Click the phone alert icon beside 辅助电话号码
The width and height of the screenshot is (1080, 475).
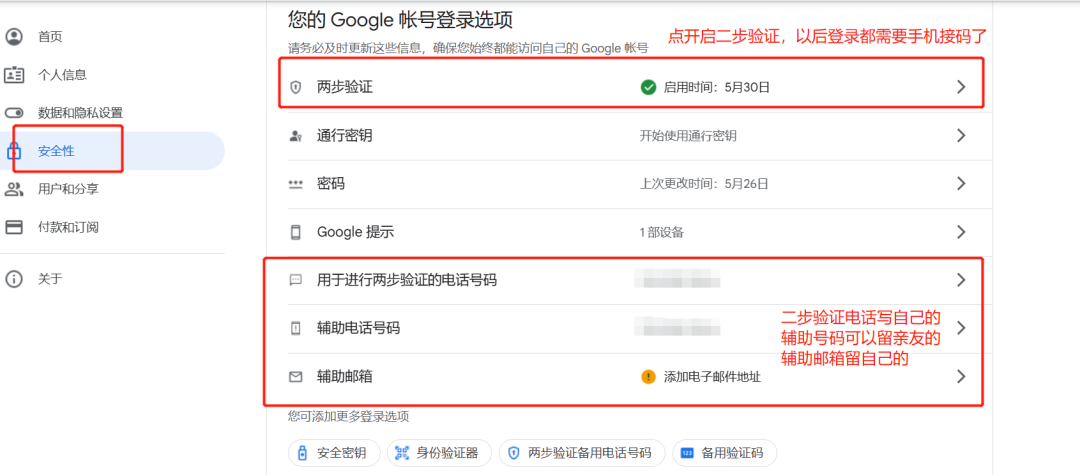(x=295, y=328)
